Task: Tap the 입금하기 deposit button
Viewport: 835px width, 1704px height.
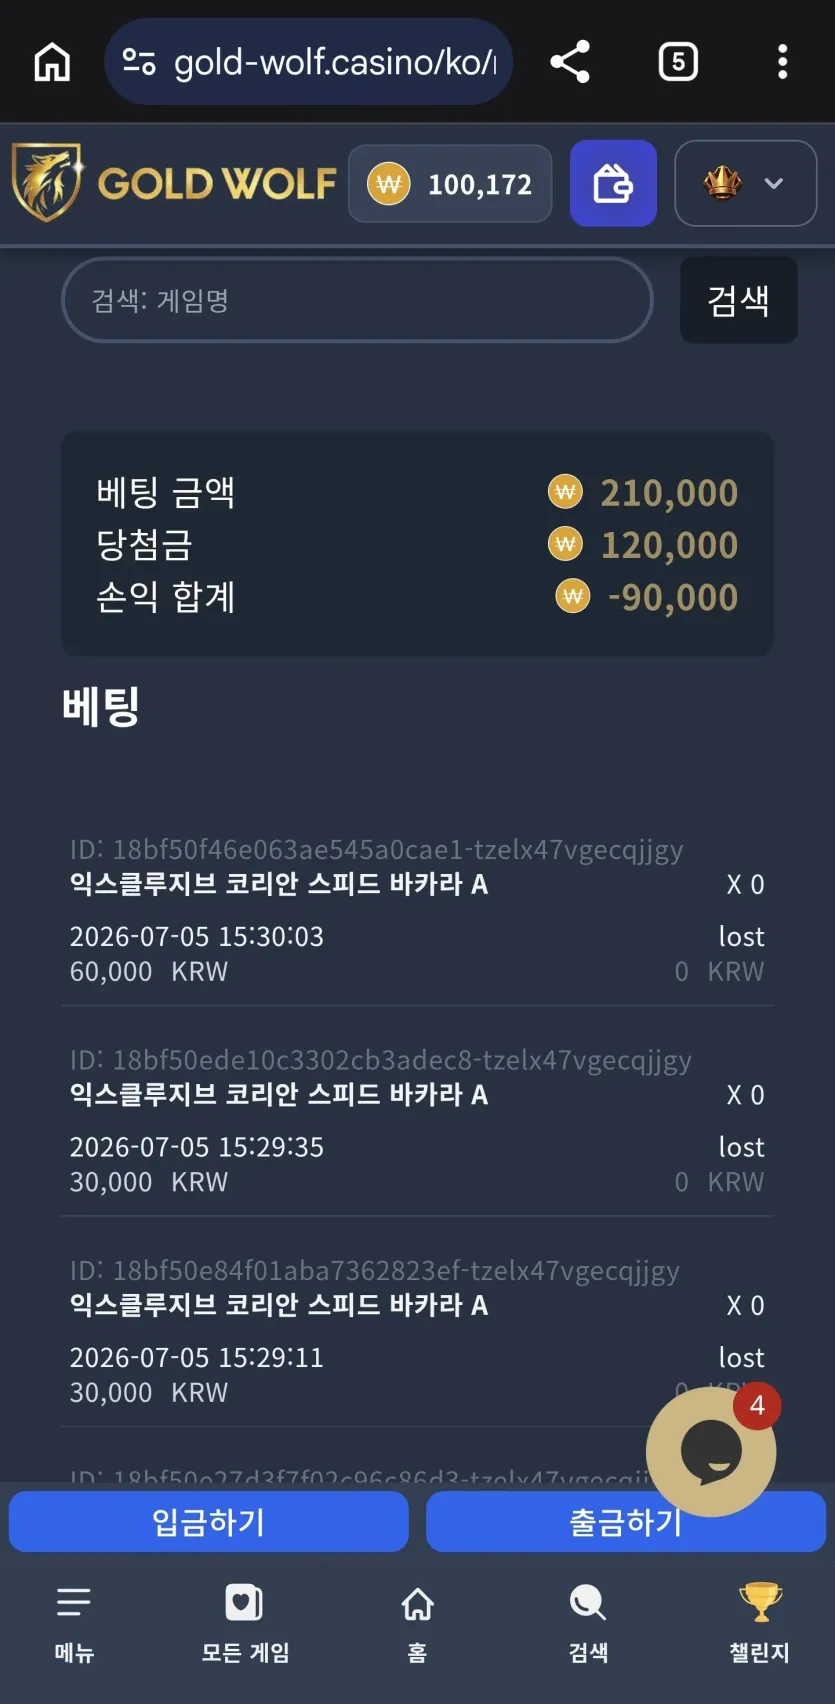Action: pyautogui.click(x=209, y=1522)
